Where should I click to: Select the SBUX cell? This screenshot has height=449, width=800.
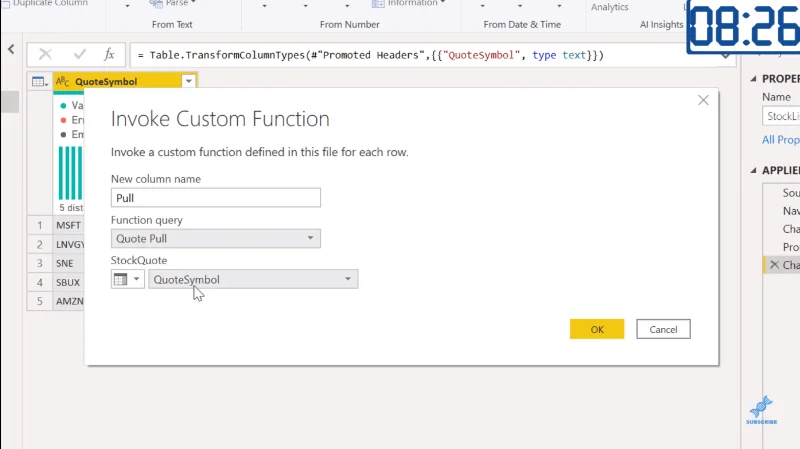click(68, 282)
